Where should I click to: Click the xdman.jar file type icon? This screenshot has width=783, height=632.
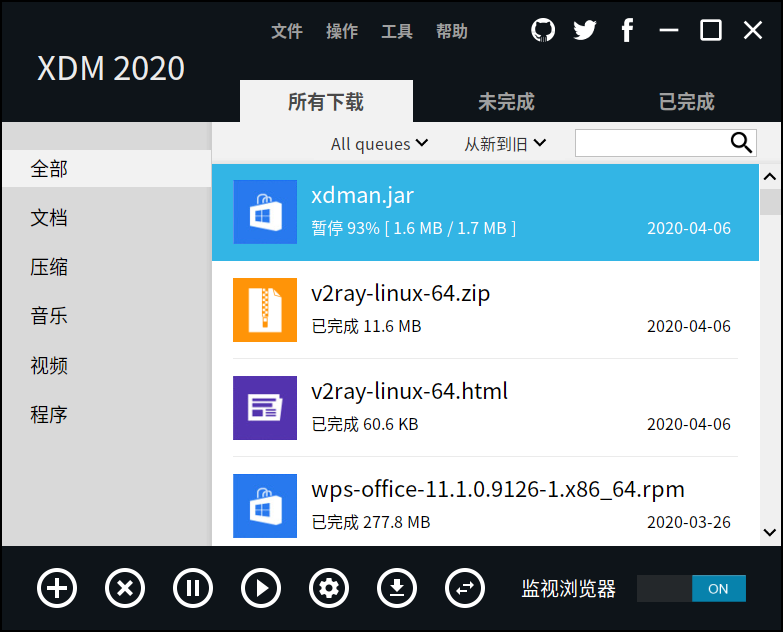265,212
